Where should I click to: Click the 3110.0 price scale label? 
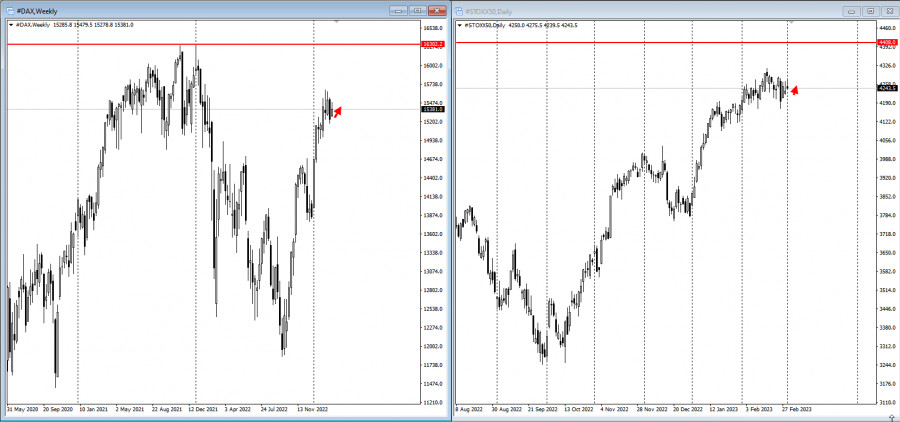887,402
